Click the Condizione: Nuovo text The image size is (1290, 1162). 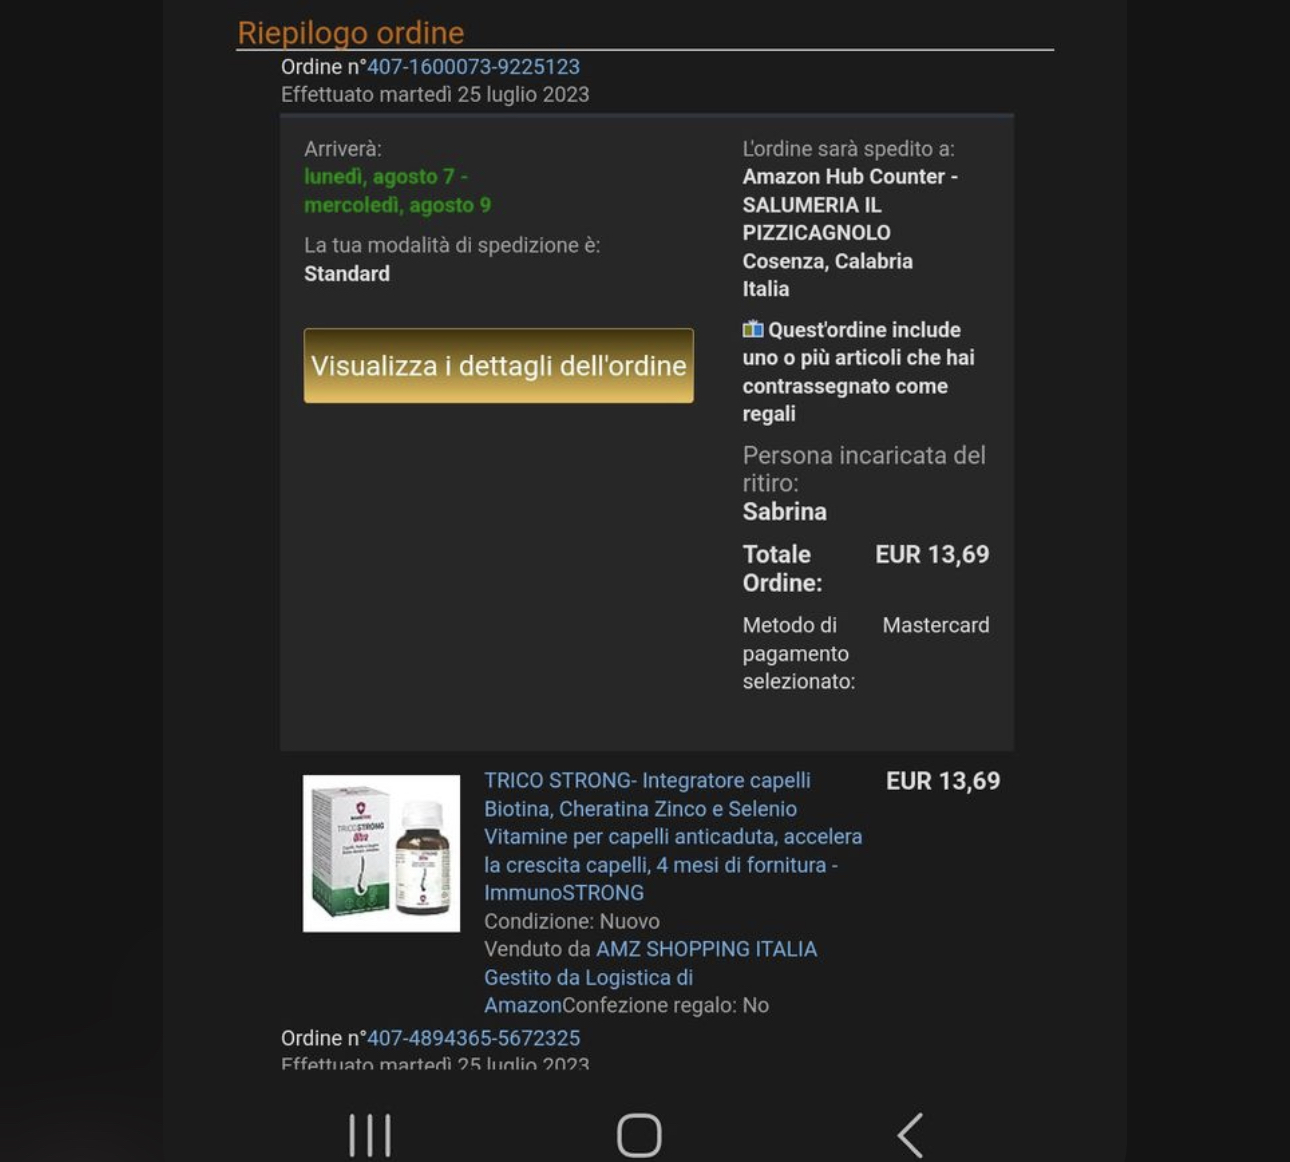[x=572, y=921]
